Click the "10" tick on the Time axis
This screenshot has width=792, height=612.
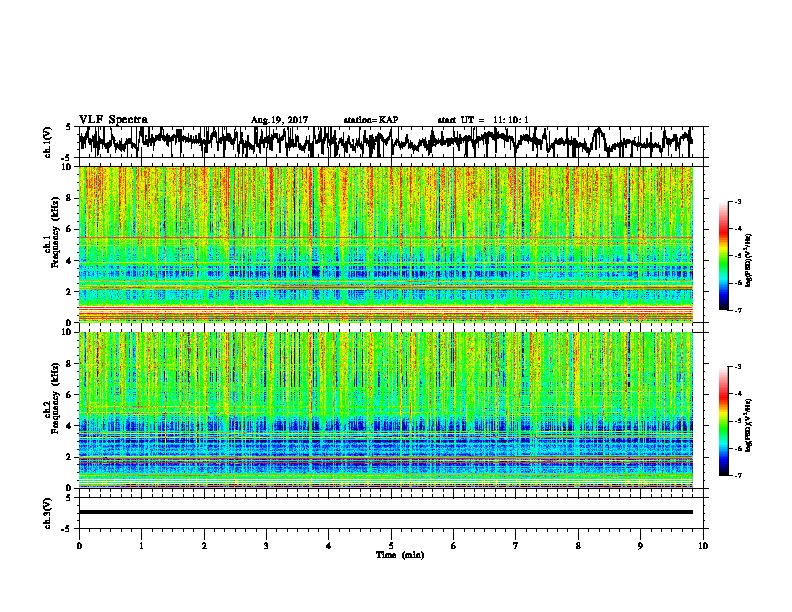pyautogui.click(x=703, y=546)
